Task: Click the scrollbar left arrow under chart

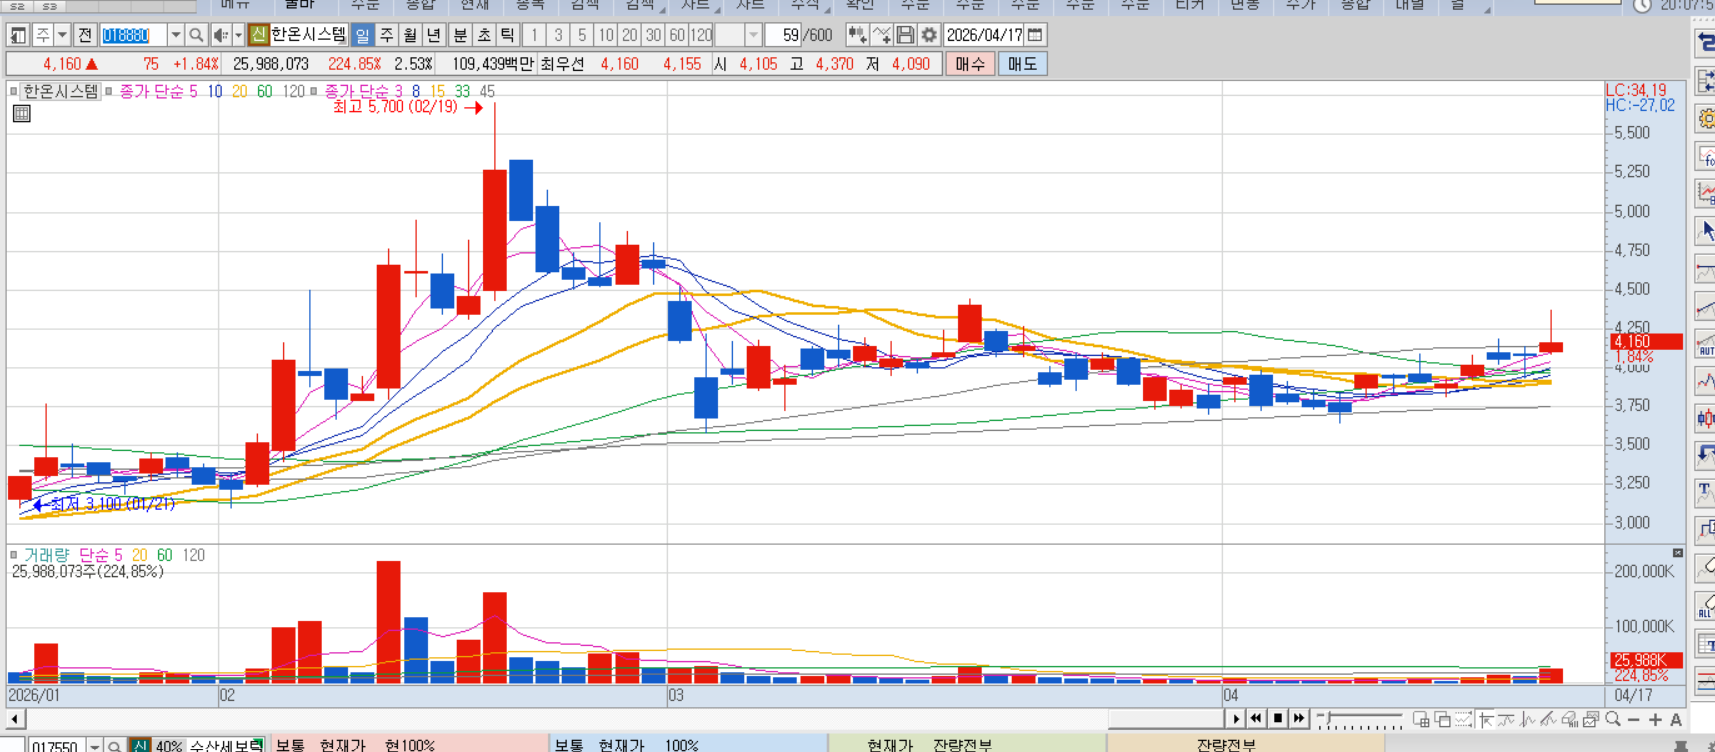Action: pos(15,719)
